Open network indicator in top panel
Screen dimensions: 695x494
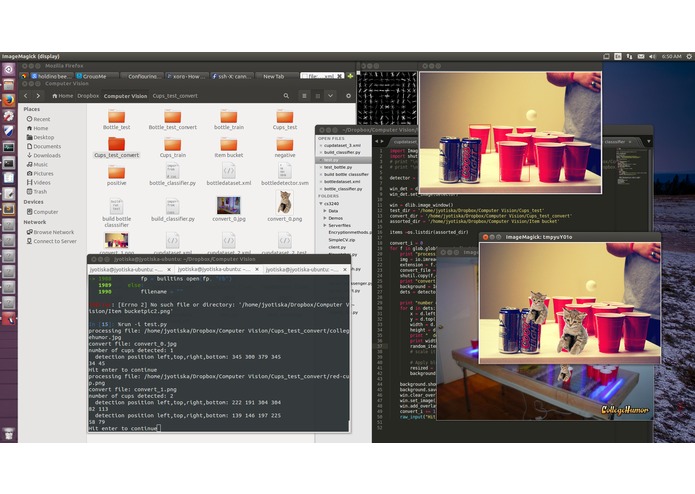[x=629, y=56]
